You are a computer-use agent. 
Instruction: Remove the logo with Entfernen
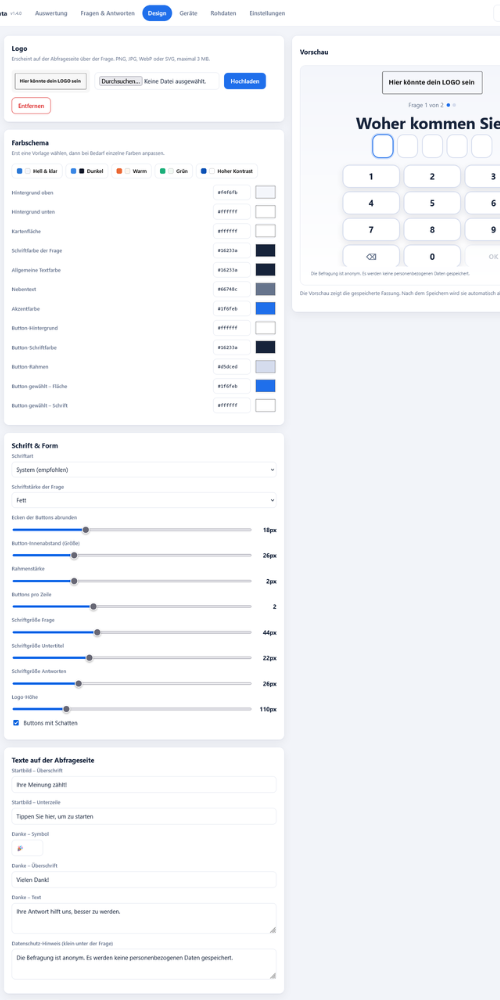coord(31,106)
